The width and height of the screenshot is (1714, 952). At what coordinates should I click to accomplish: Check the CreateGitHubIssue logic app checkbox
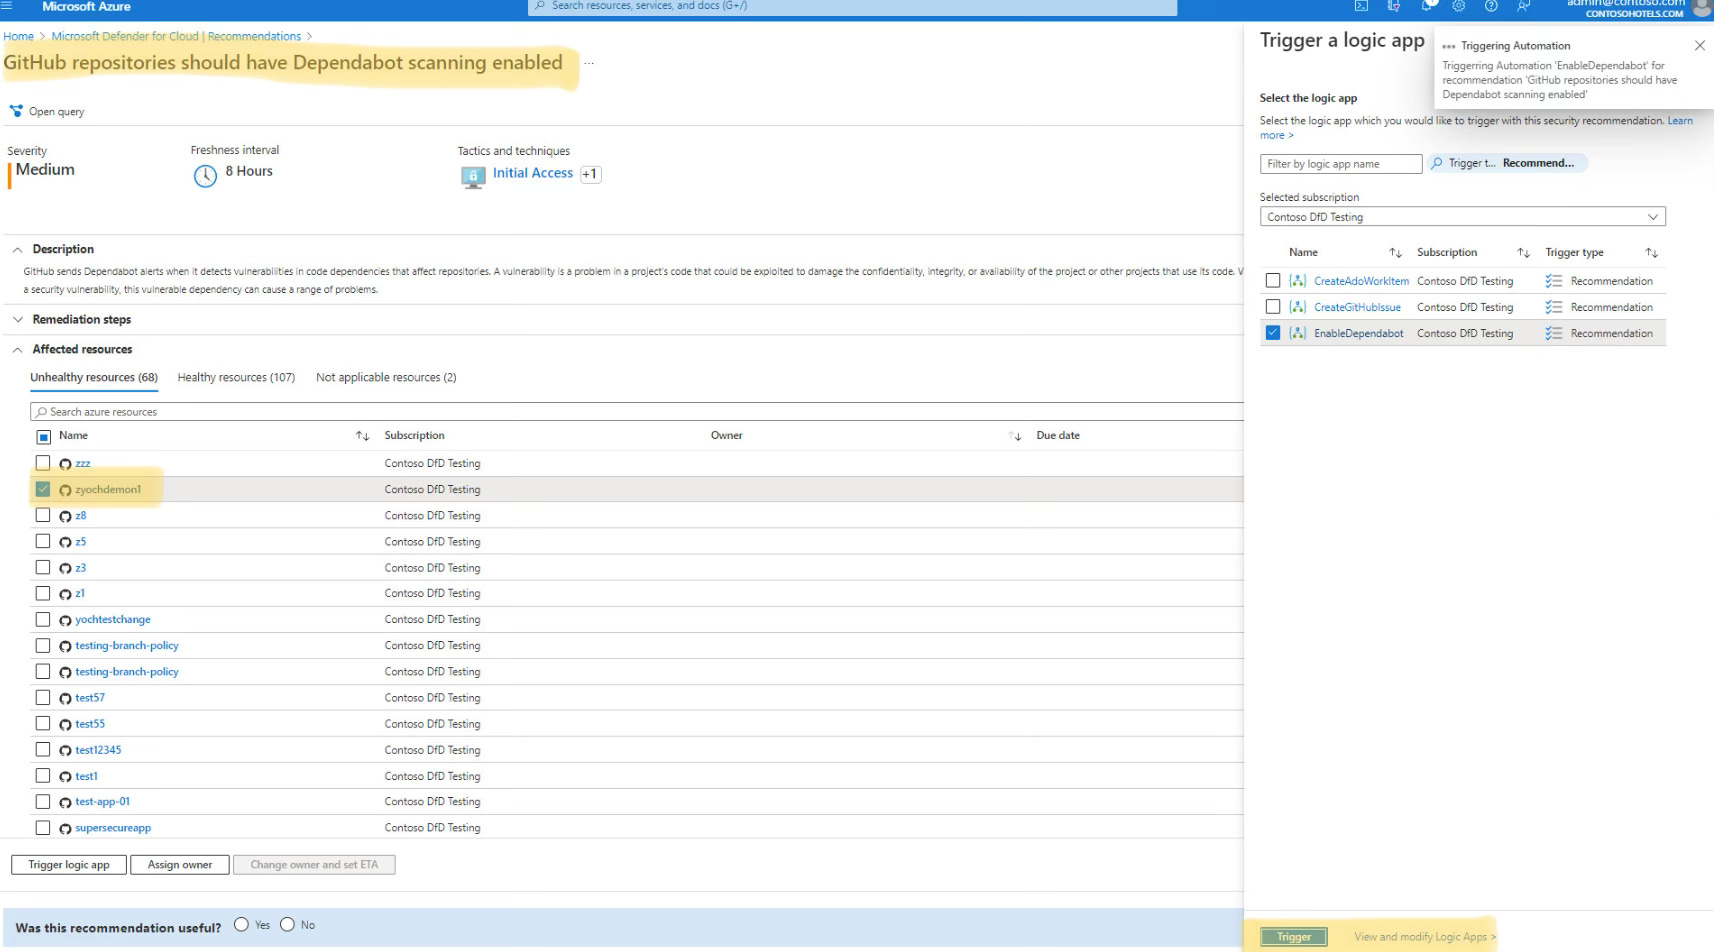click(x=1272, y=307)
